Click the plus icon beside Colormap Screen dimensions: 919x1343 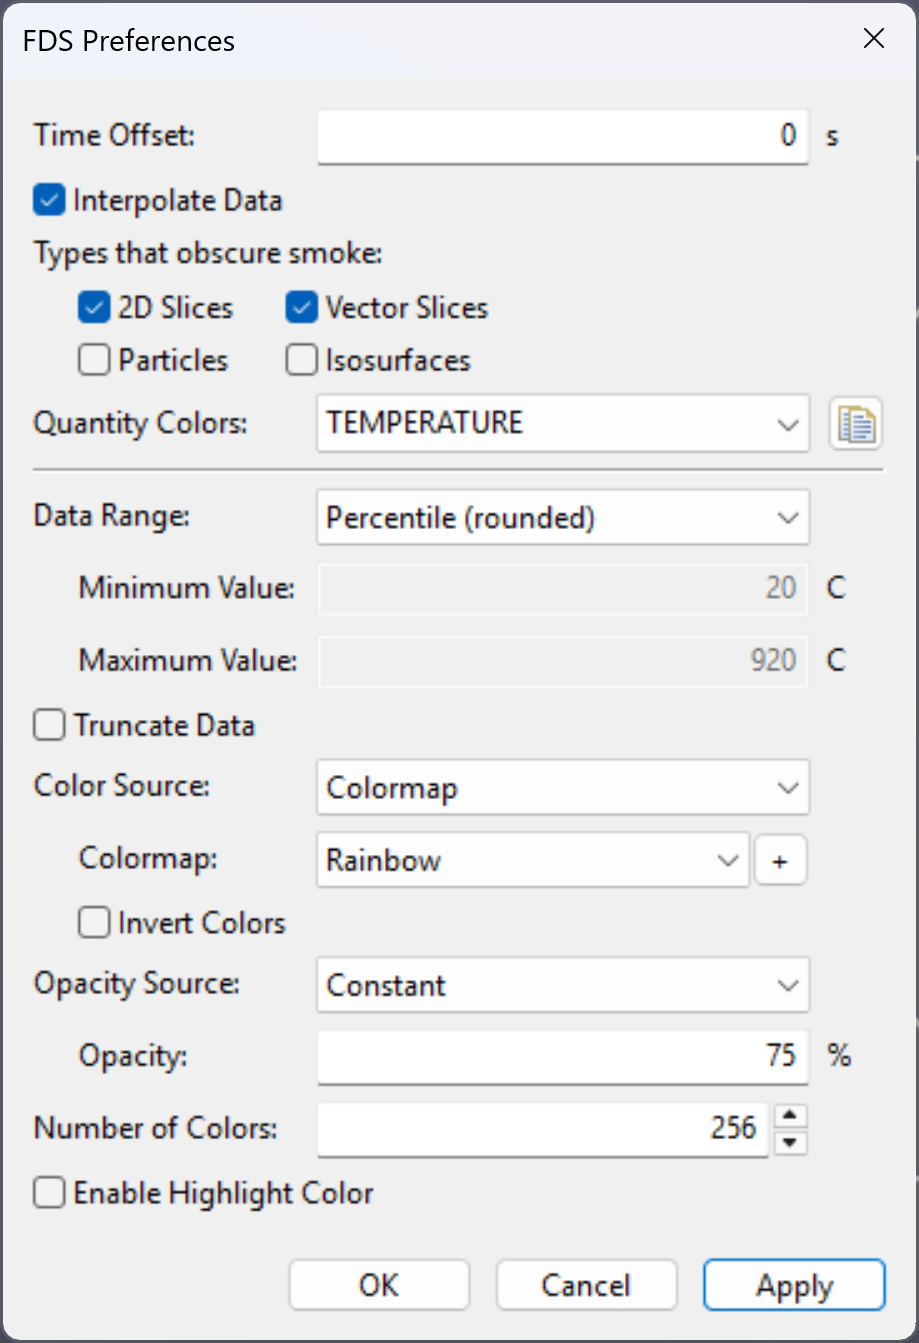pos(781,862)
